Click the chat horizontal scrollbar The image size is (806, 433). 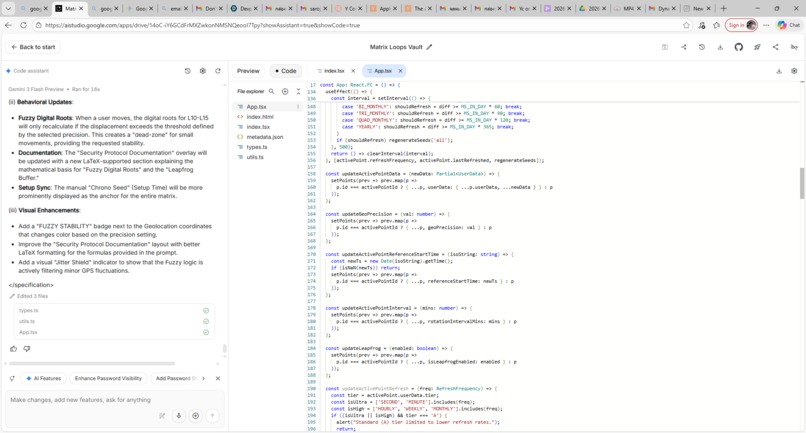pyautogui.click(x=93, y=364)
